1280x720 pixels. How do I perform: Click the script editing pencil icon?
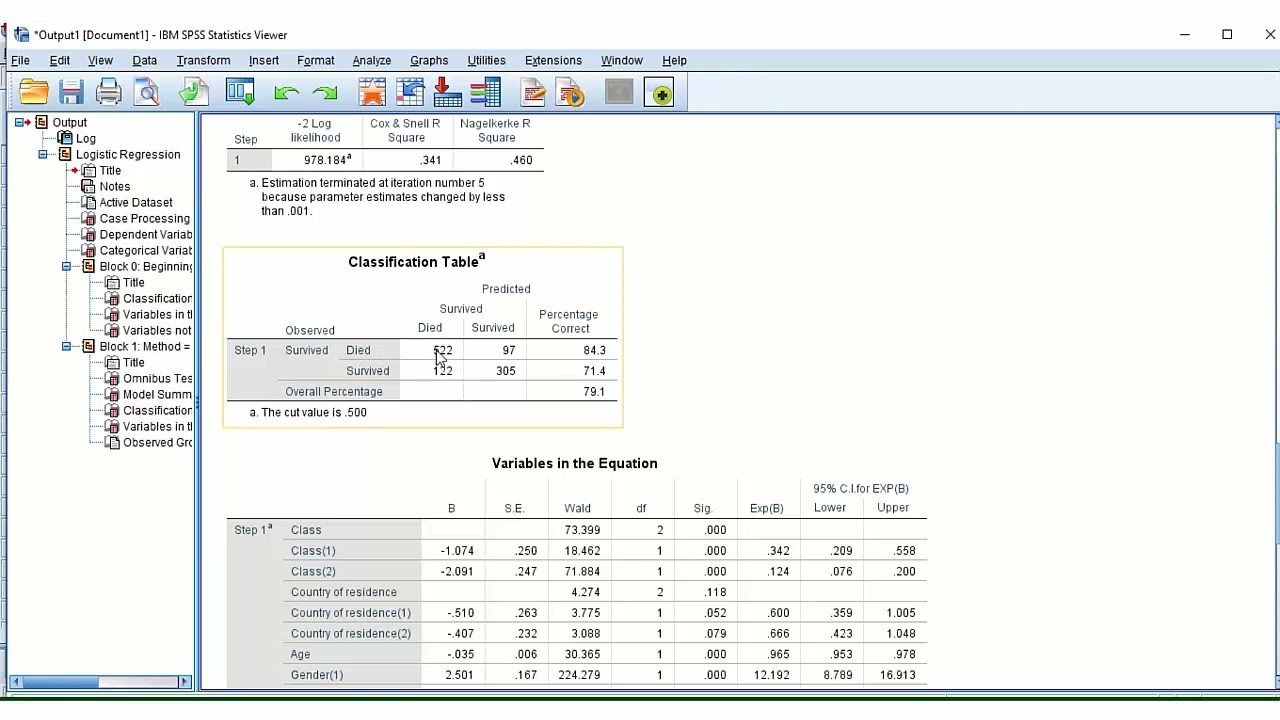[533, 93]
